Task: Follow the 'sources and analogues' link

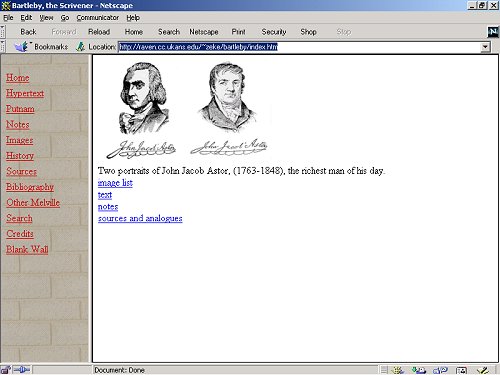Action: pos(140,218)
